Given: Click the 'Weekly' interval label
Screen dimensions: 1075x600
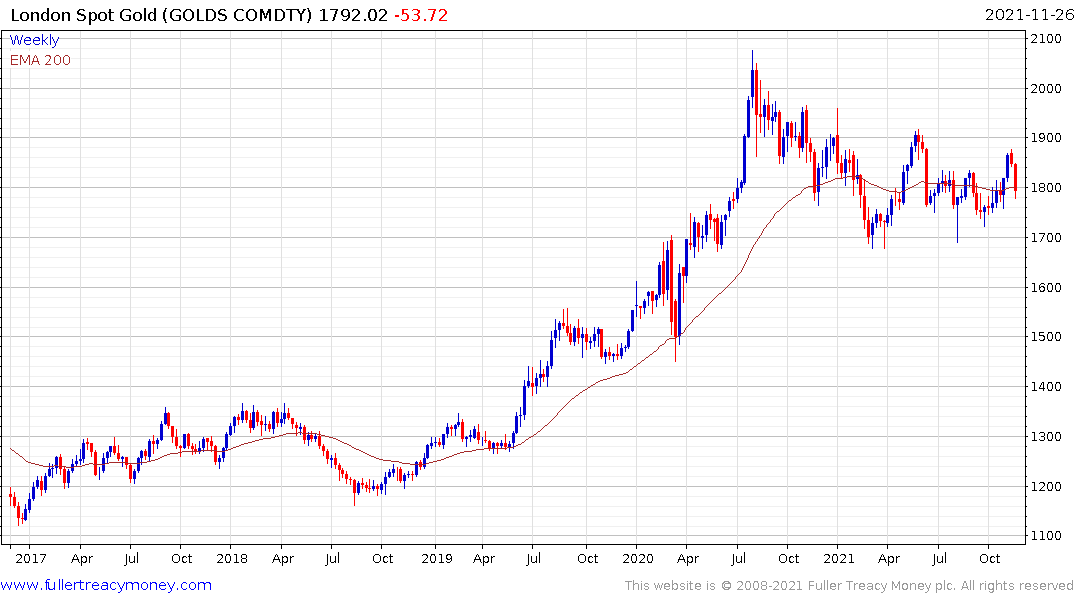Looking at the screenshot, I should (34, 40).
